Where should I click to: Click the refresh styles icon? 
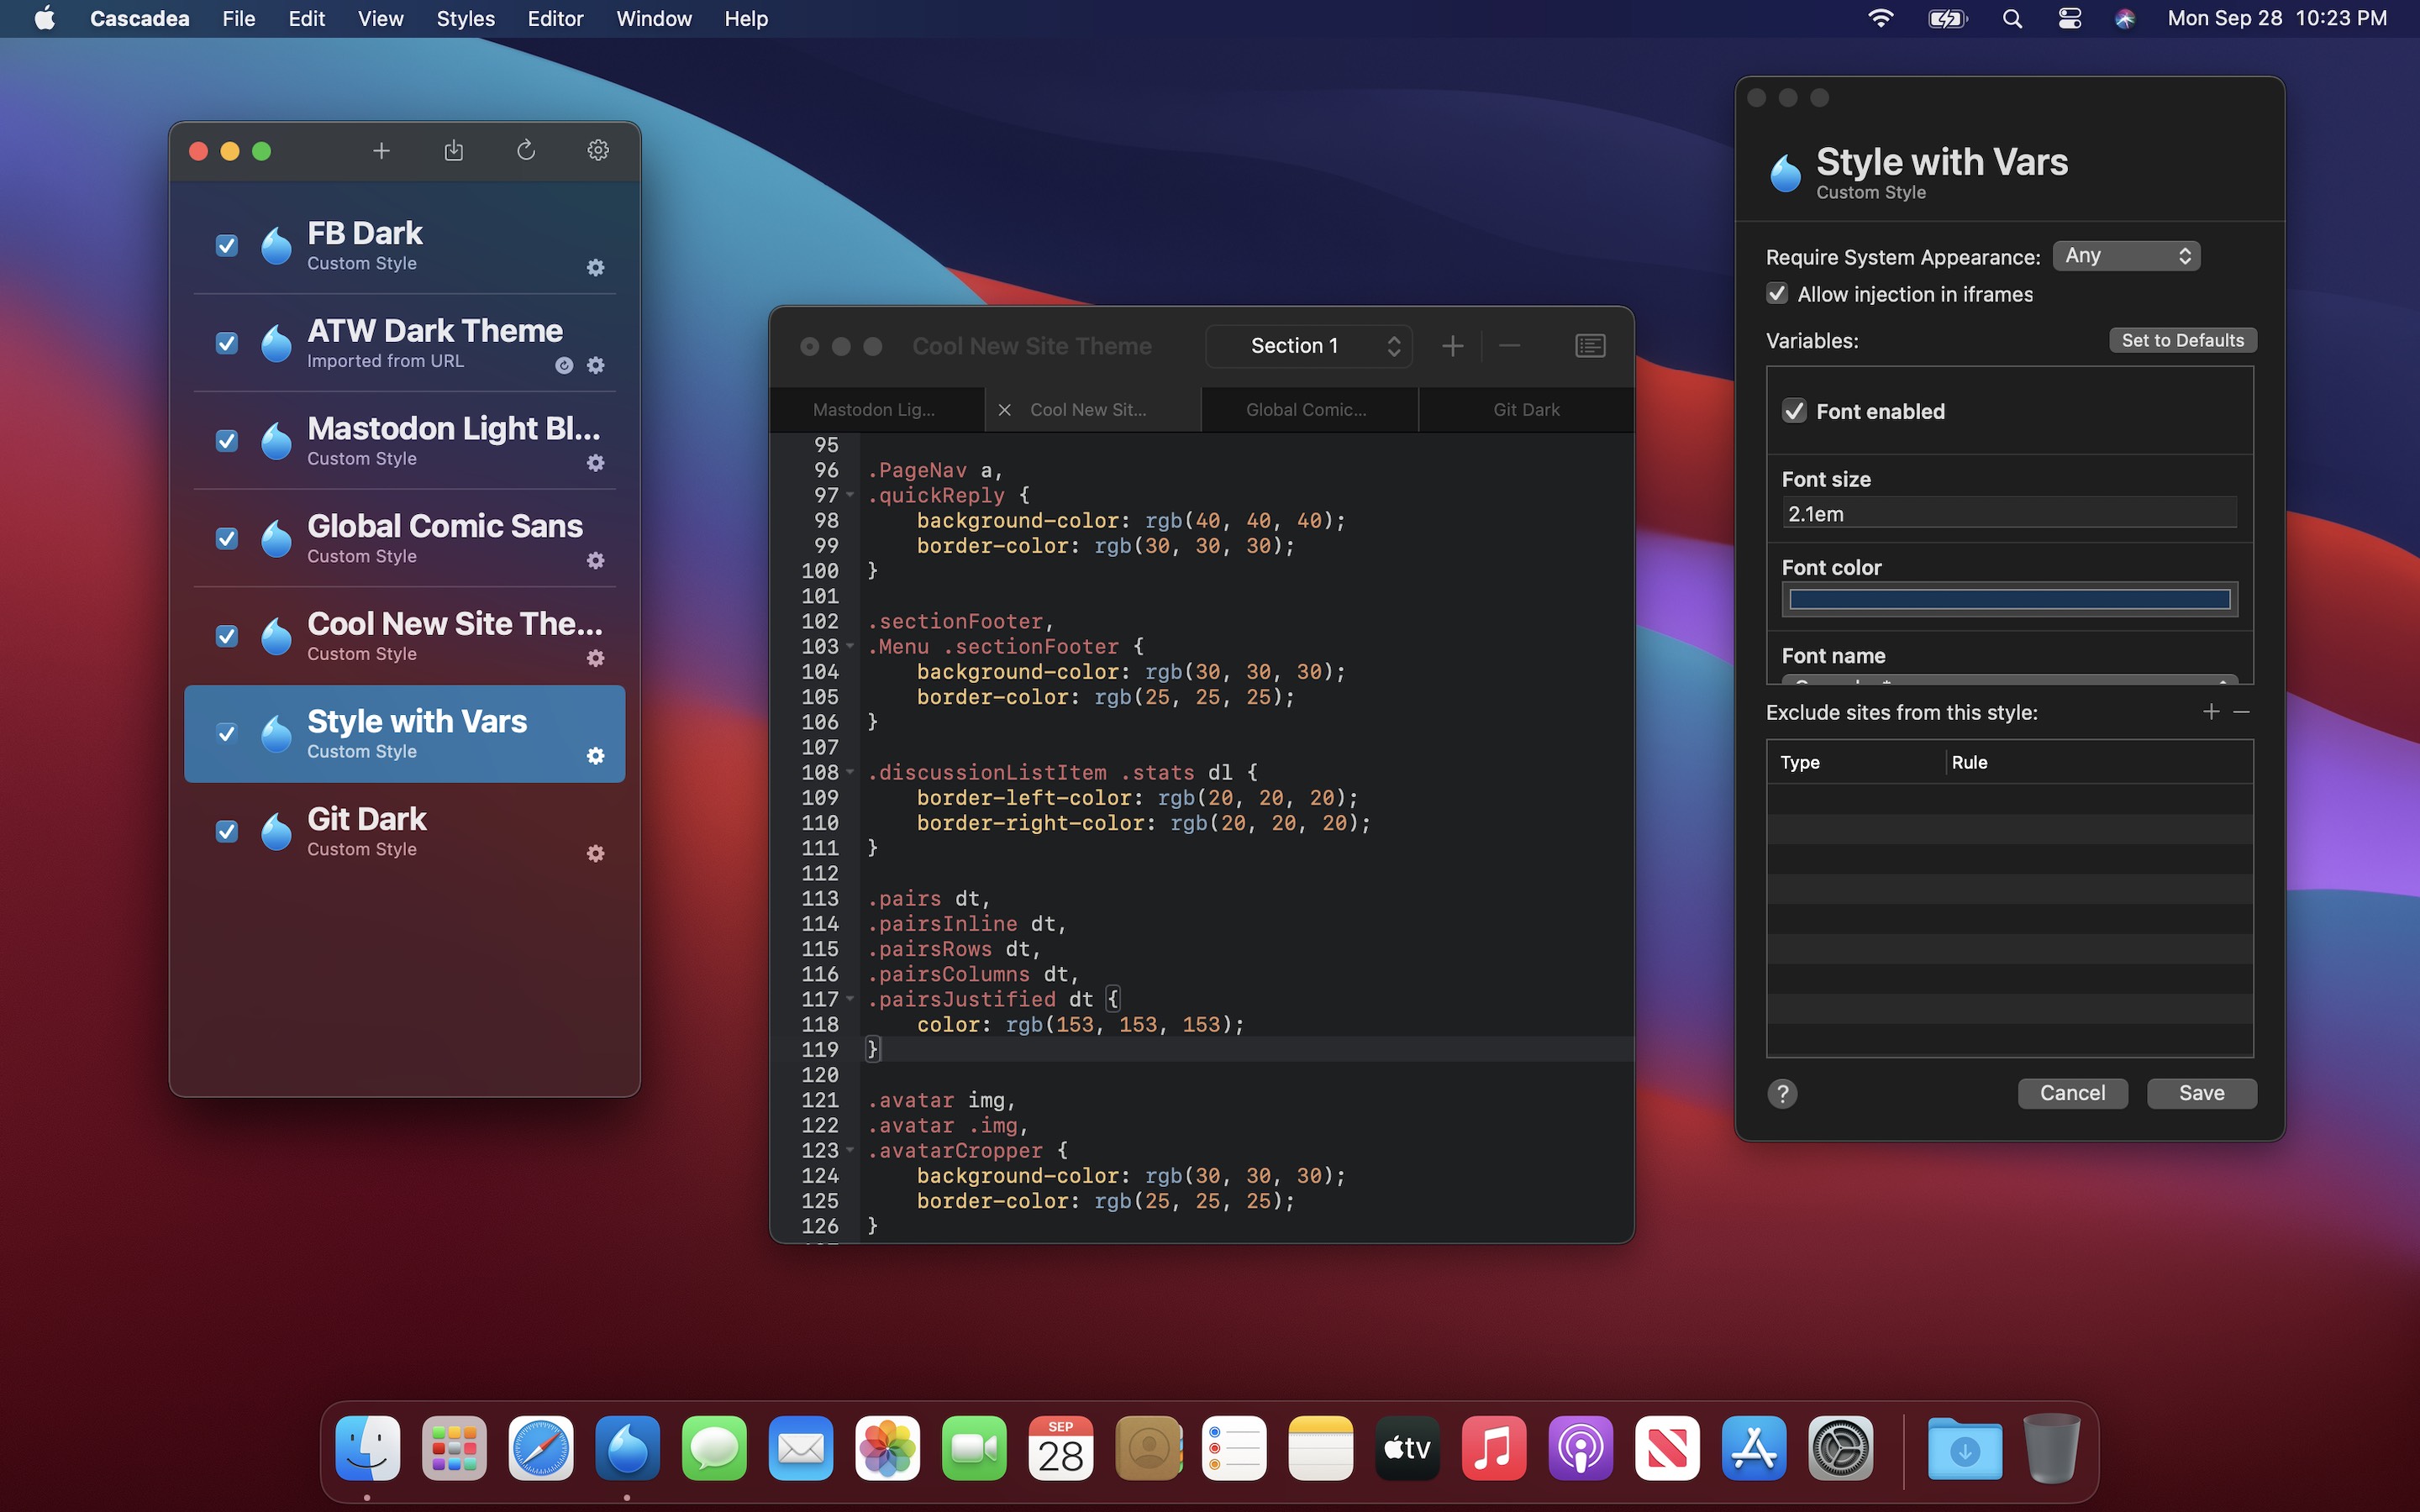(x=526, y=151)
